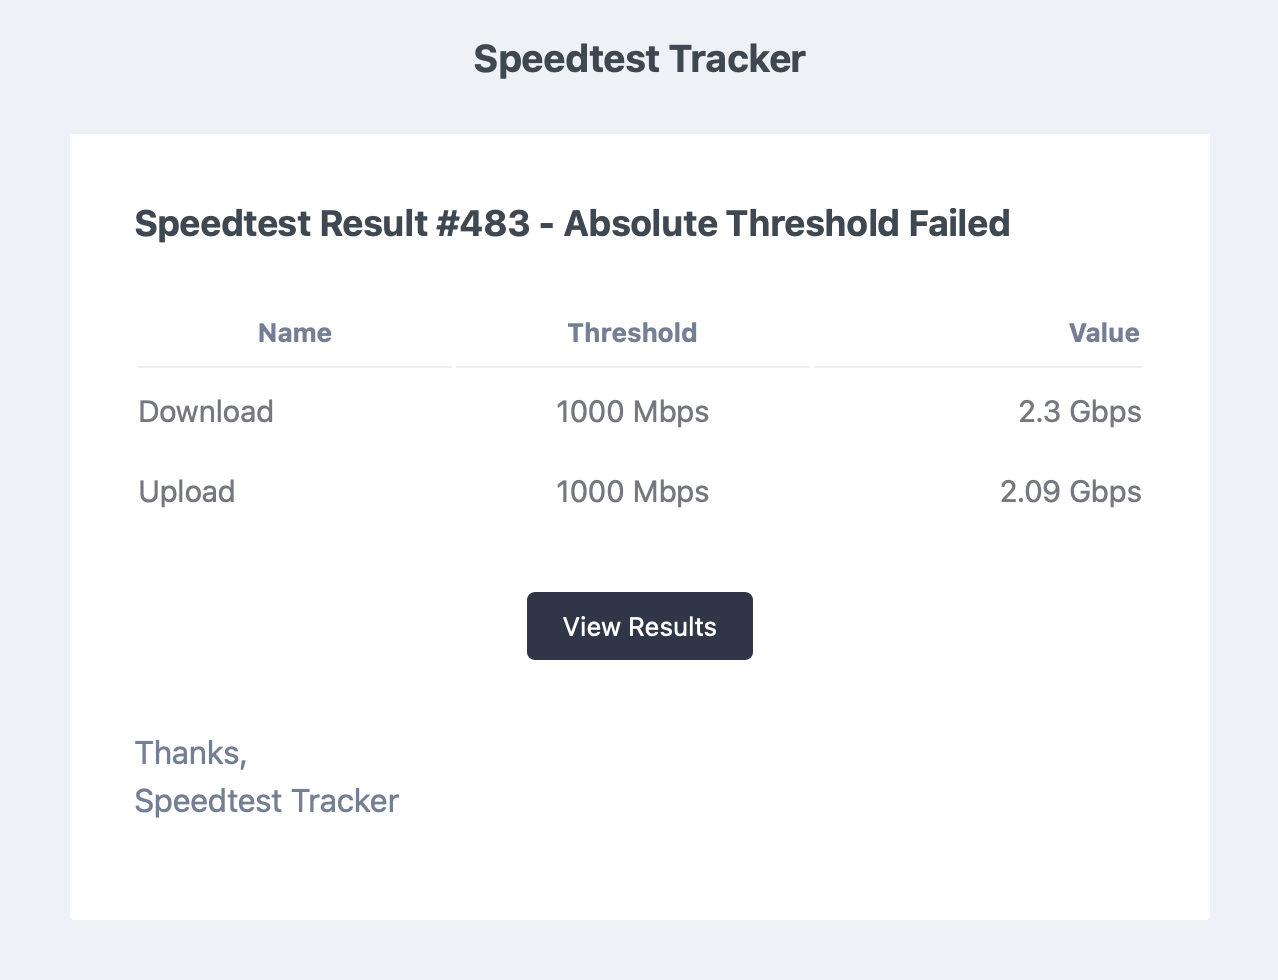Click the Threshold column header
This screenshot has height=980, width=1278.
(632, 333)
